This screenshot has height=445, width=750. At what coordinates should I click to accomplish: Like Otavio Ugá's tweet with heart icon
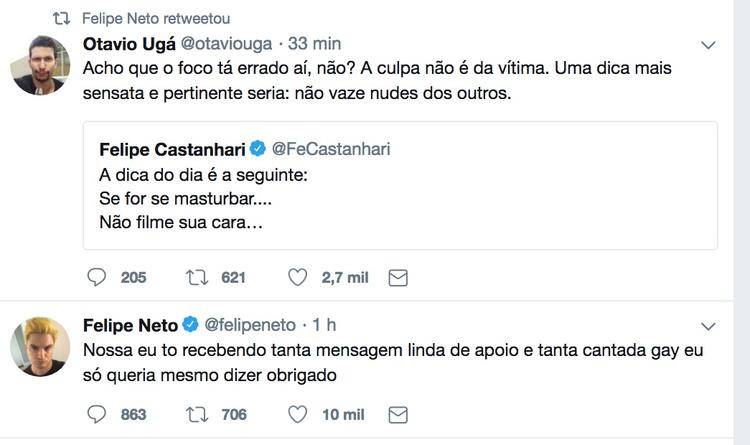pyautogui.click(x=297, y=277)
